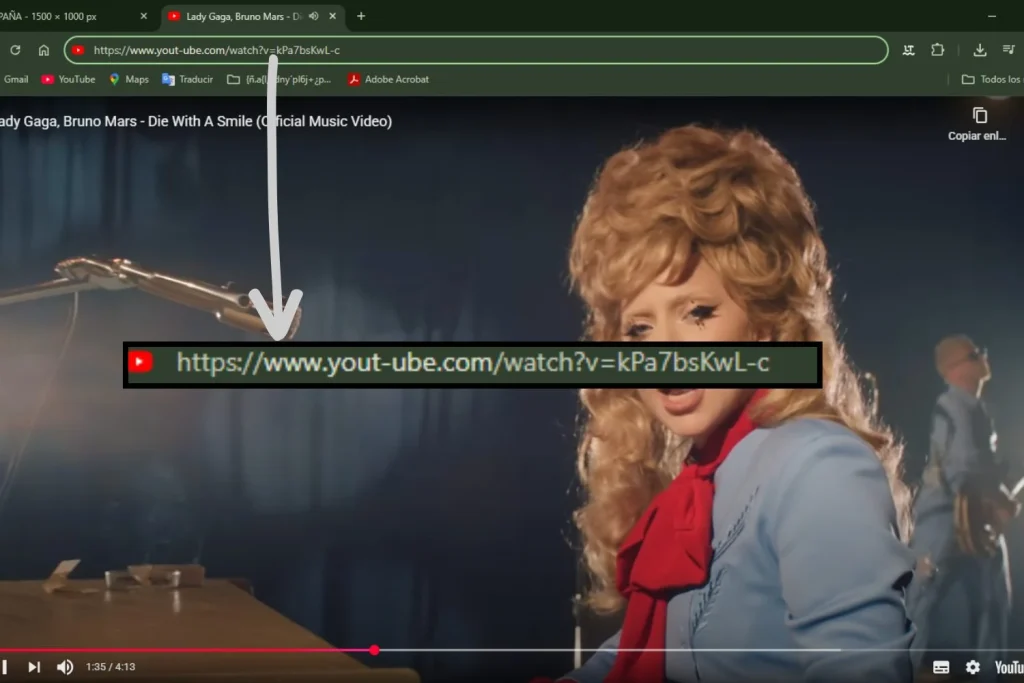1024x683 pixels.
Task: Click the refresh arrow next to the address bar
Action: pyautogui.click(x=14, y=49)
